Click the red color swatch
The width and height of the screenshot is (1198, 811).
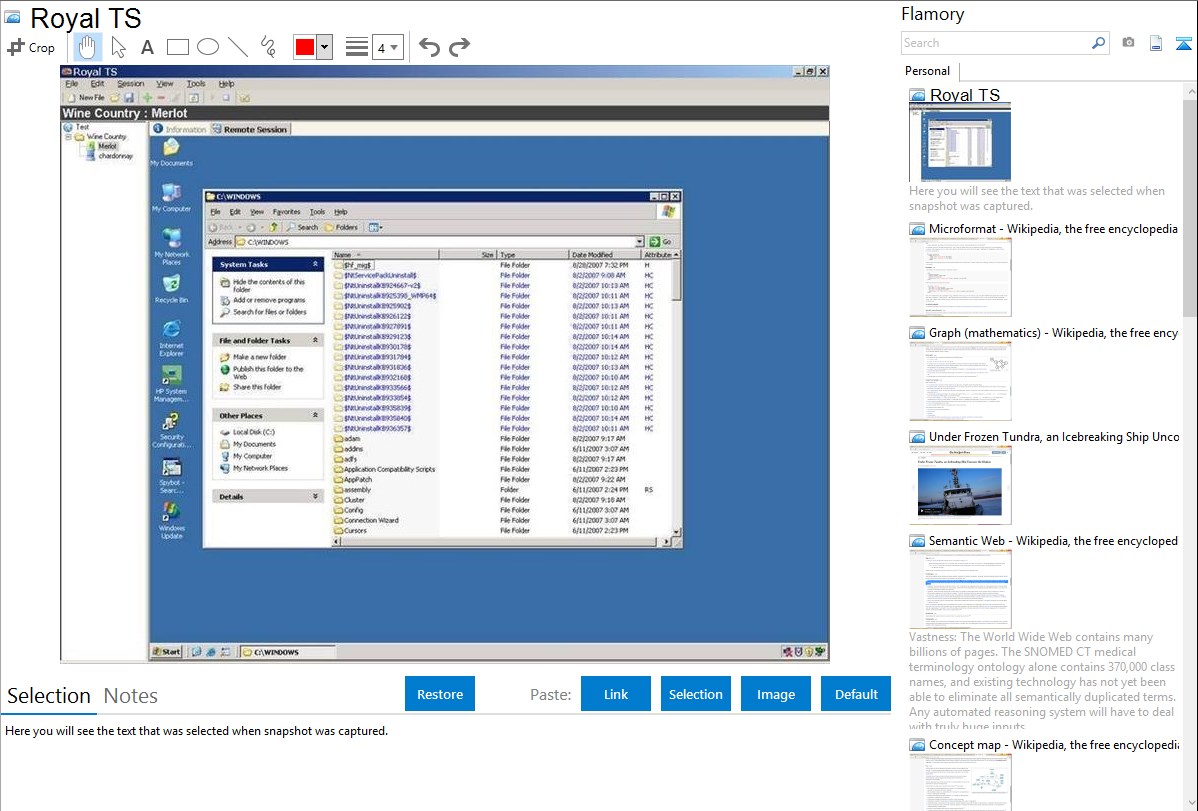(x=305, y=47)
